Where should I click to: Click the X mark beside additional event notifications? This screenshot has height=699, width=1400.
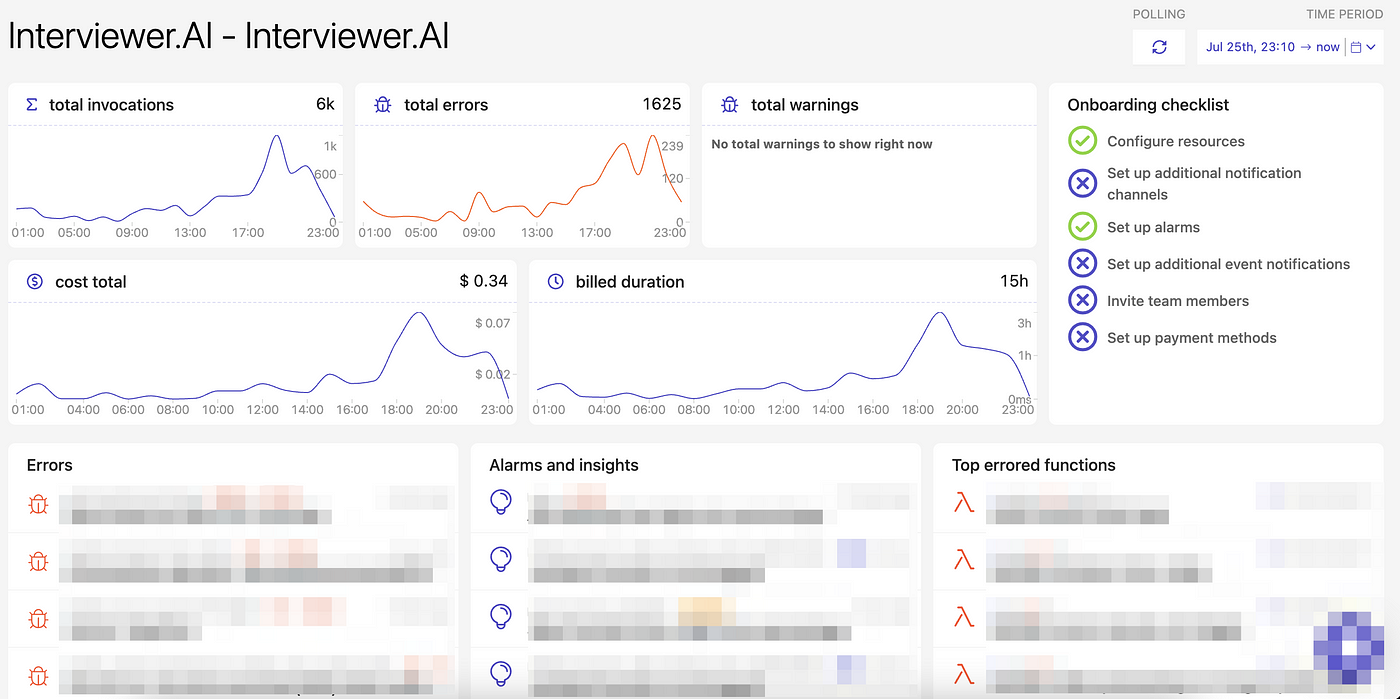click(x=1082, y=264)
